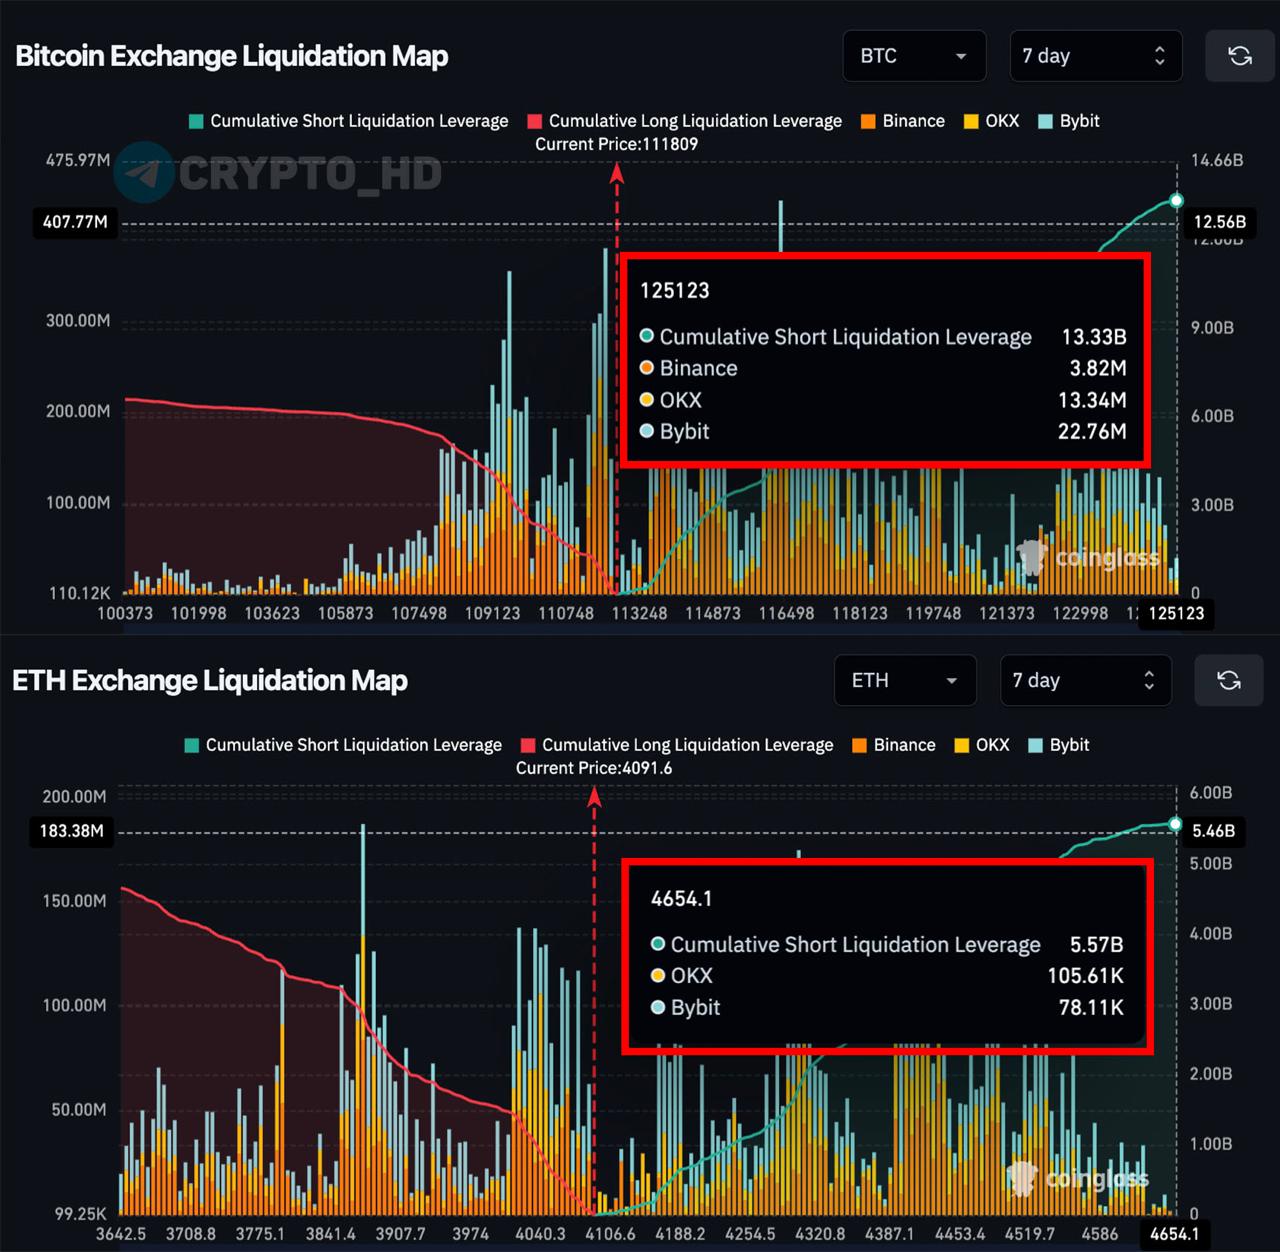The height and width of the screenshot is (1252, 1280).
Task: Click the Bitcoin current price arrow head
Action: (x=617, y=174)
